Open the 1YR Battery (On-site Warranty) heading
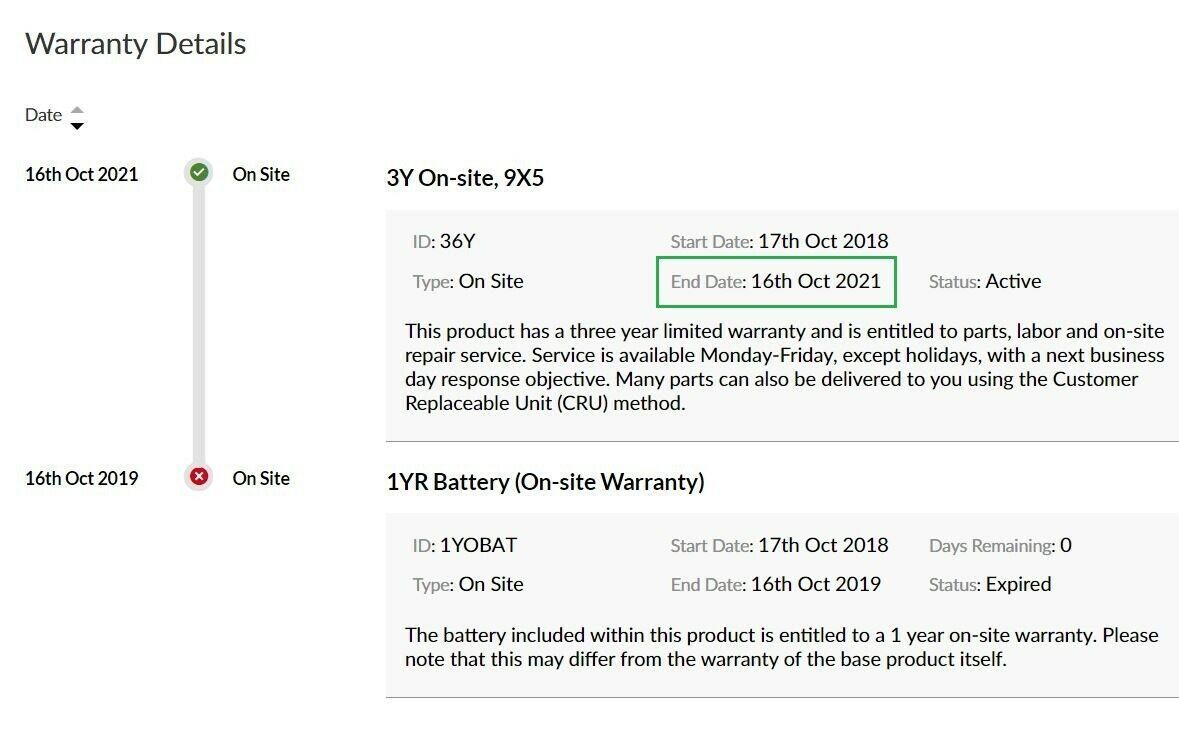The image size is (1179, 735). [545, 482]
